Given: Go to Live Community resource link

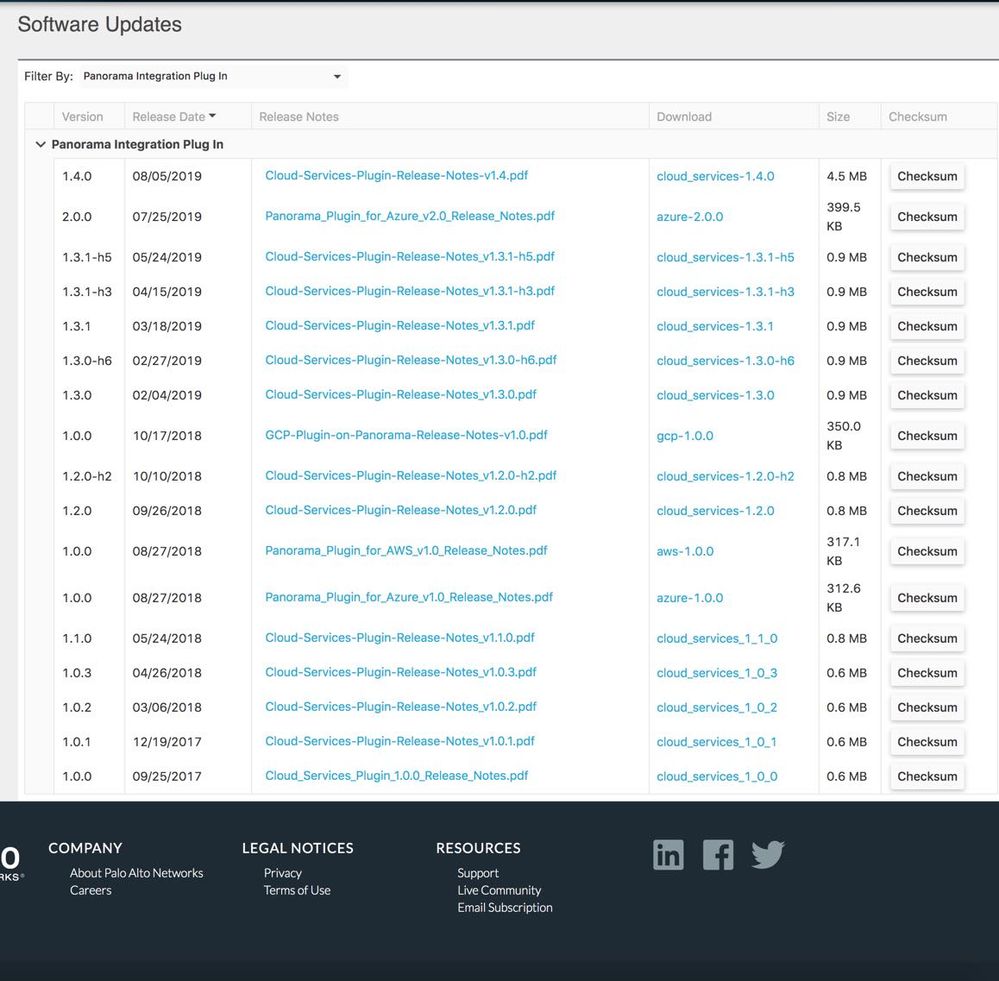Looking at the screenshot, I should point(499,890).
